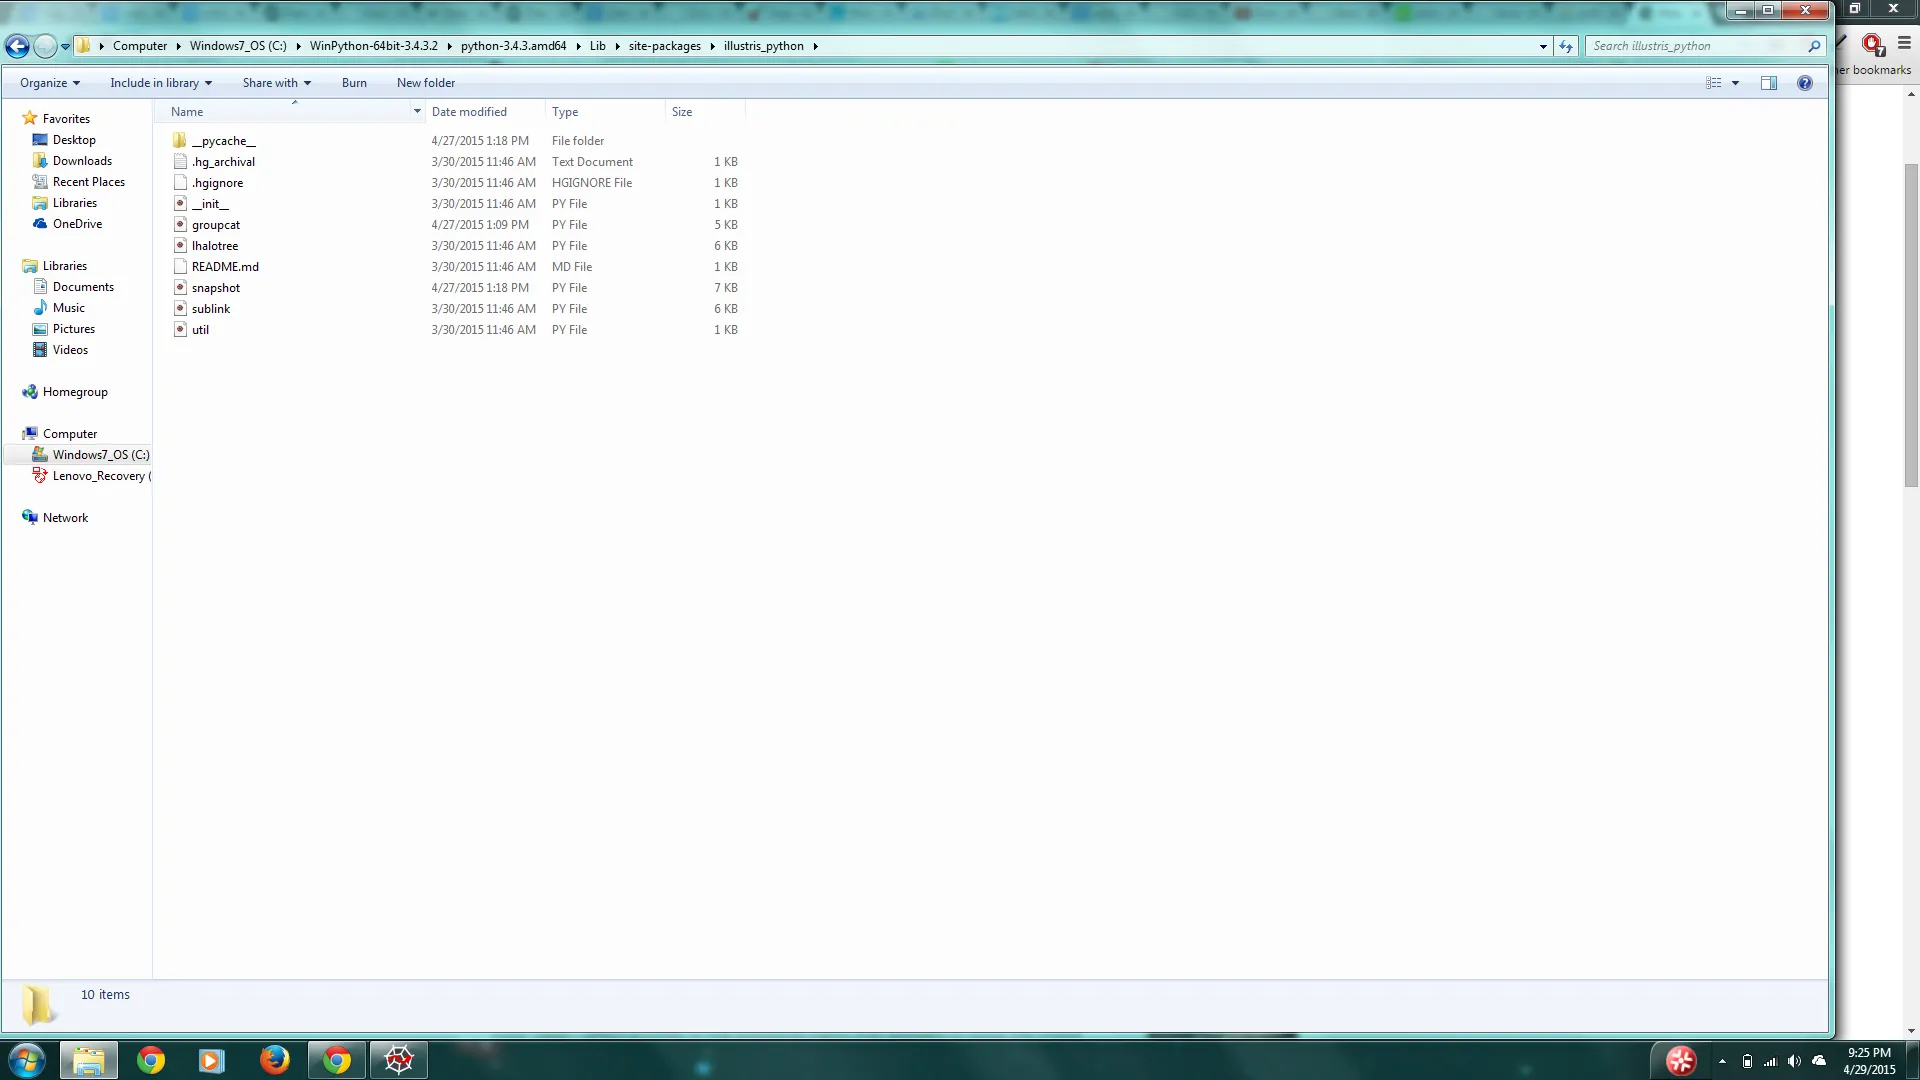The image size is (1920, 1080).
Task: Navigate to site-packages in breadcrumb
Action: tap(664, 46)
